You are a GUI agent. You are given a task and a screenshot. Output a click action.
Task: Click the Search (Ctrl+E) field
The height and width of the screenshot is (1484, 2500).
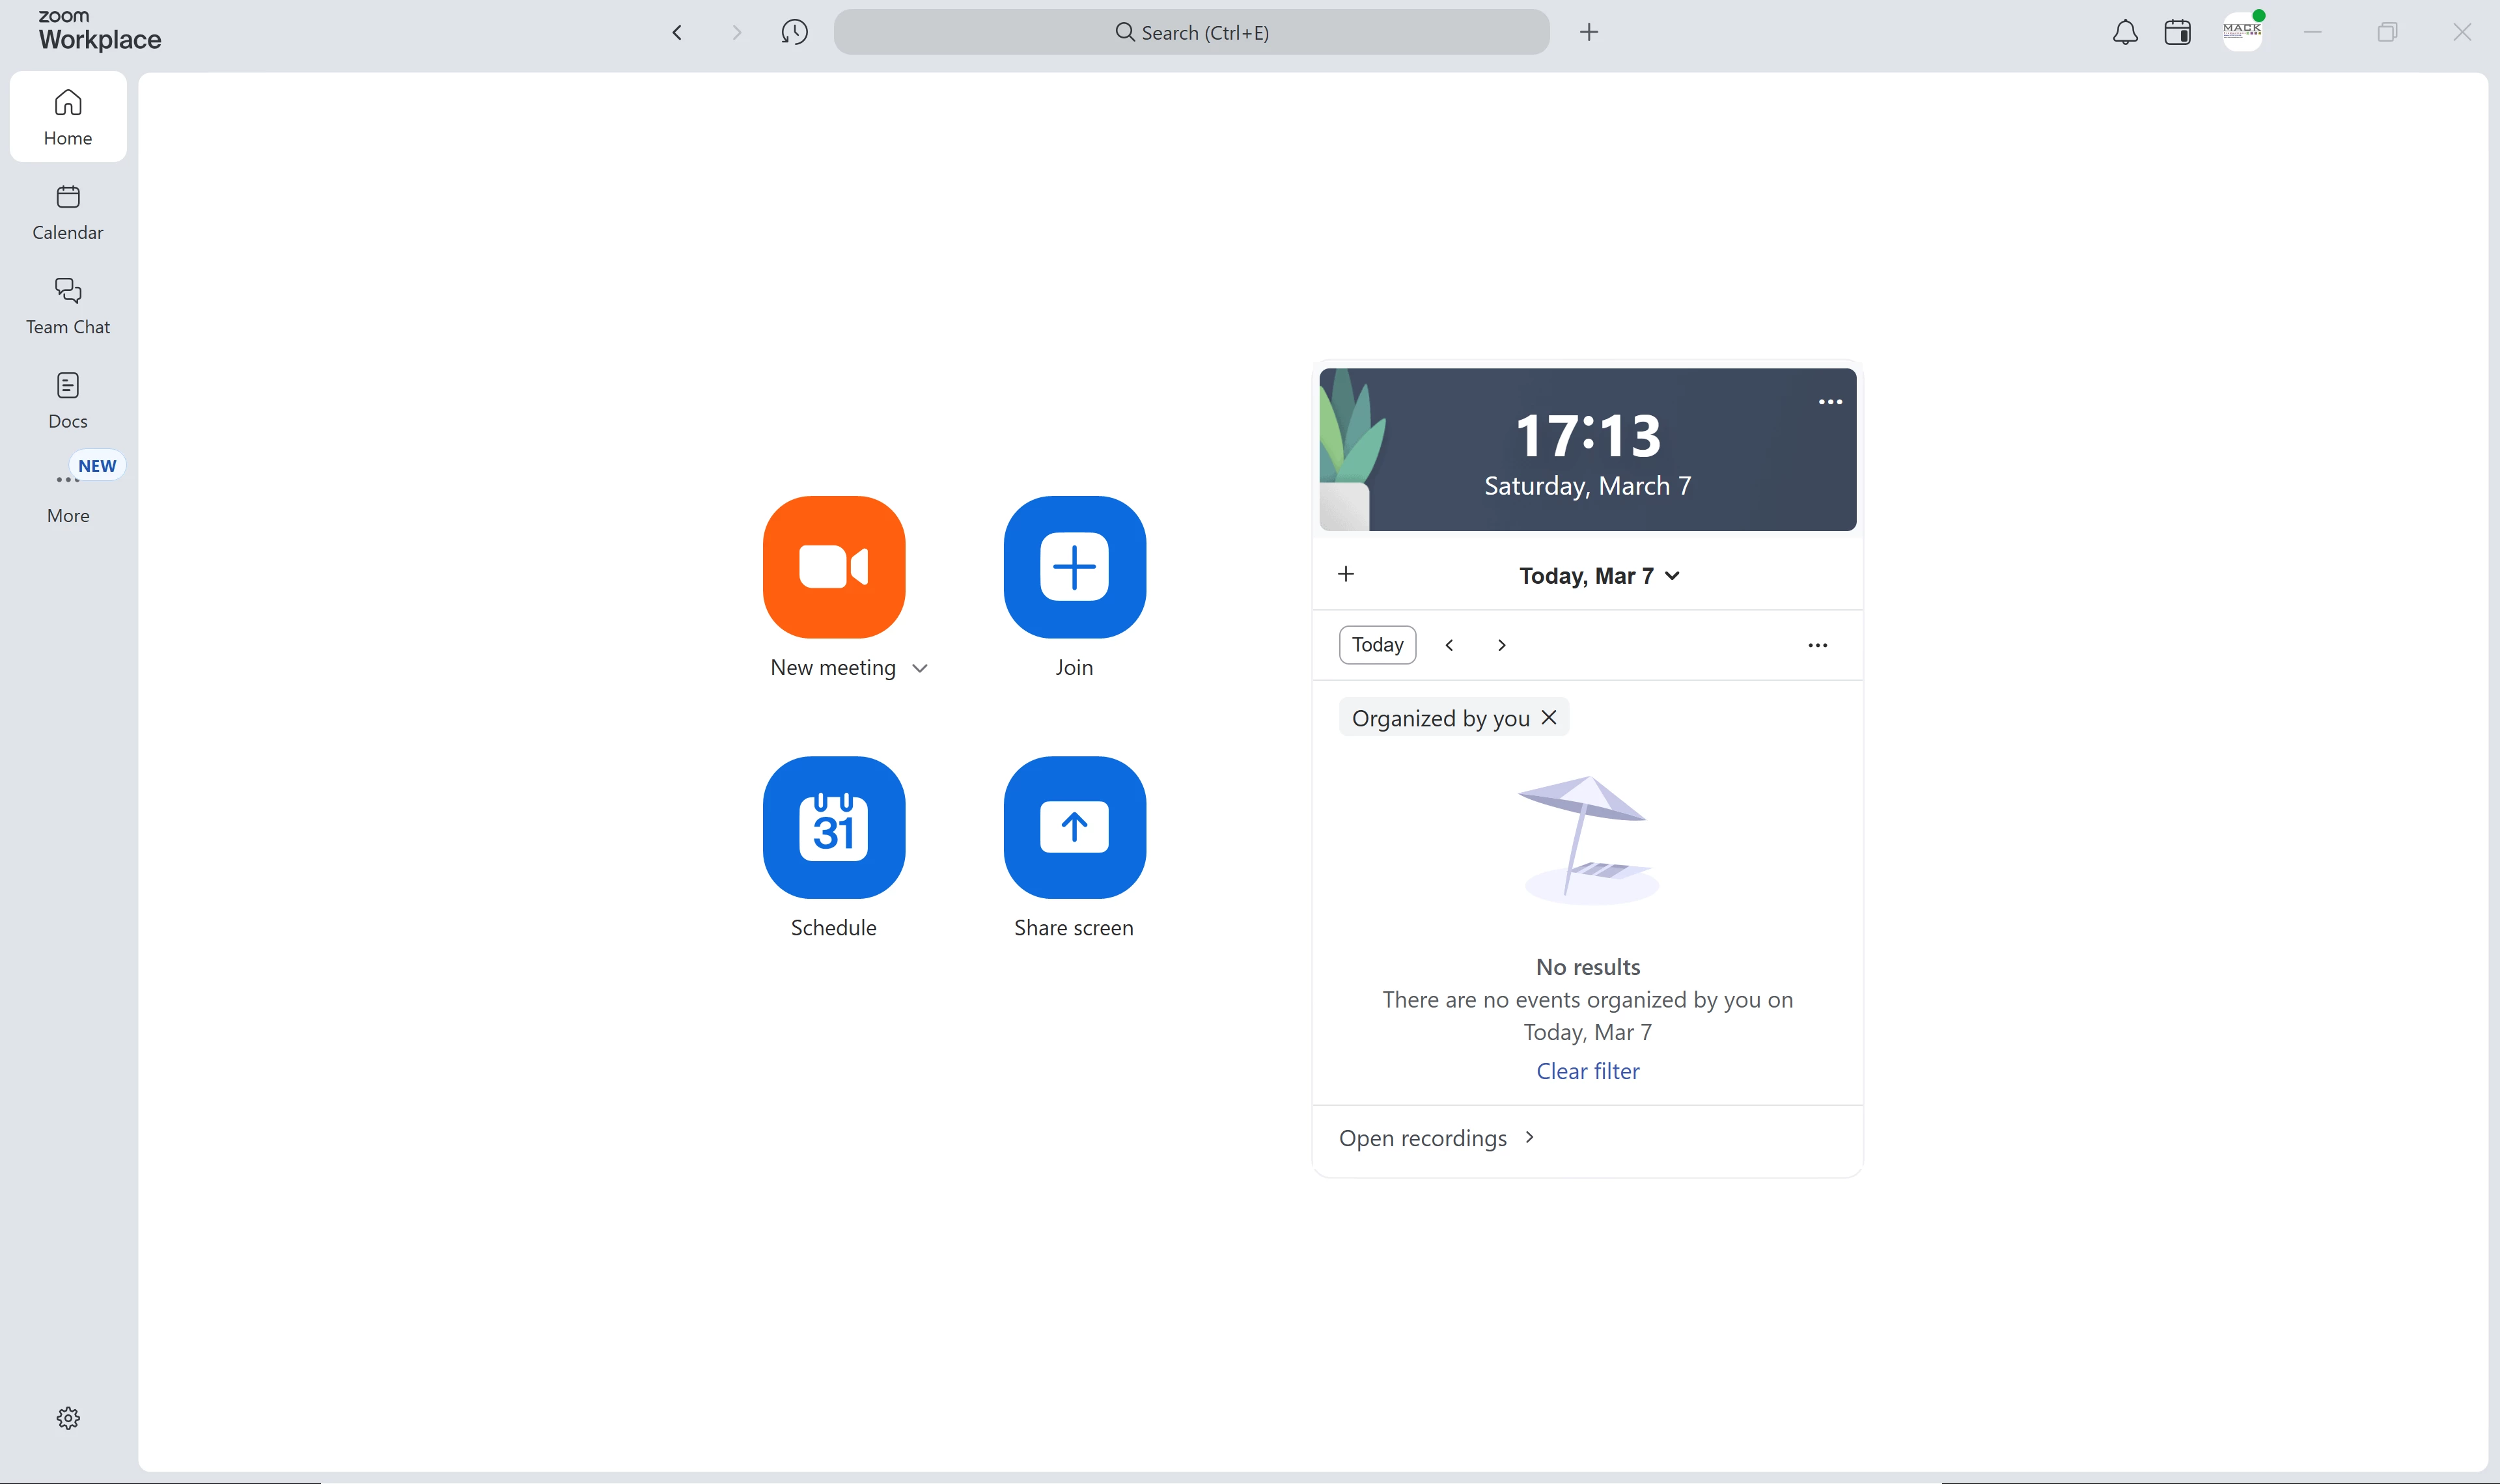click(1191, 32)
